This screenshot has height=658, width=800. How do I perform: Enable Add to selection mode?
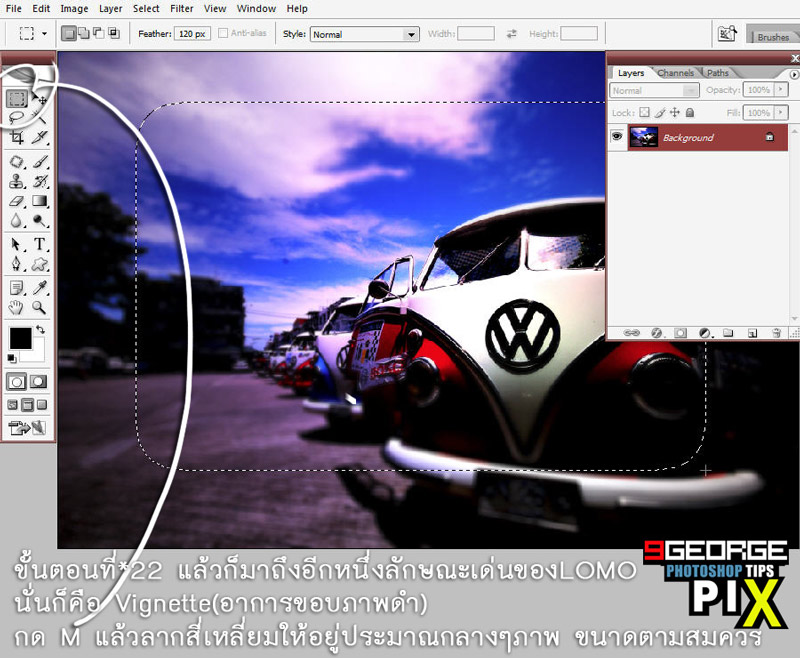pos(83,34)
